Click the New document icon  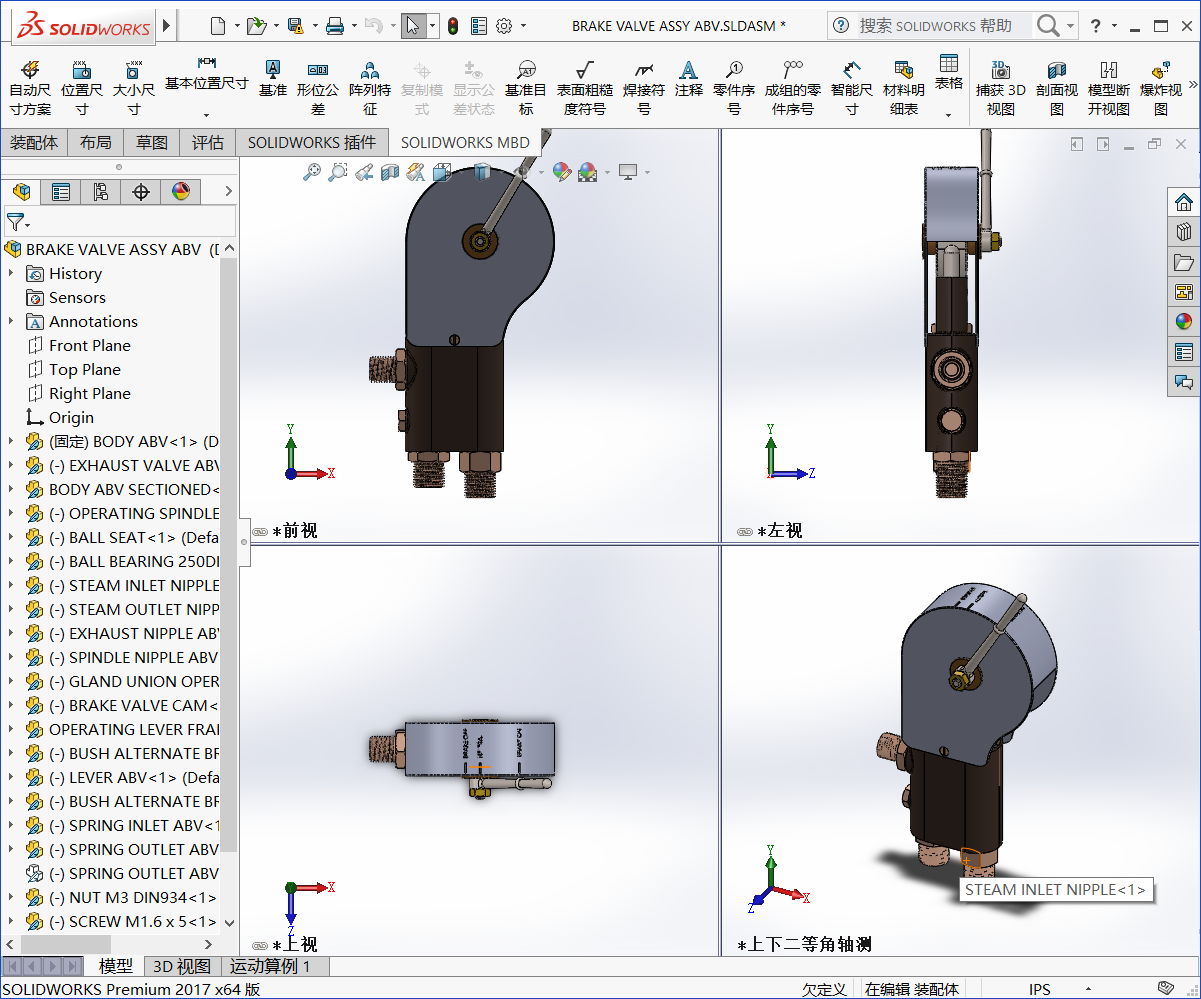(x=219, y=25)
